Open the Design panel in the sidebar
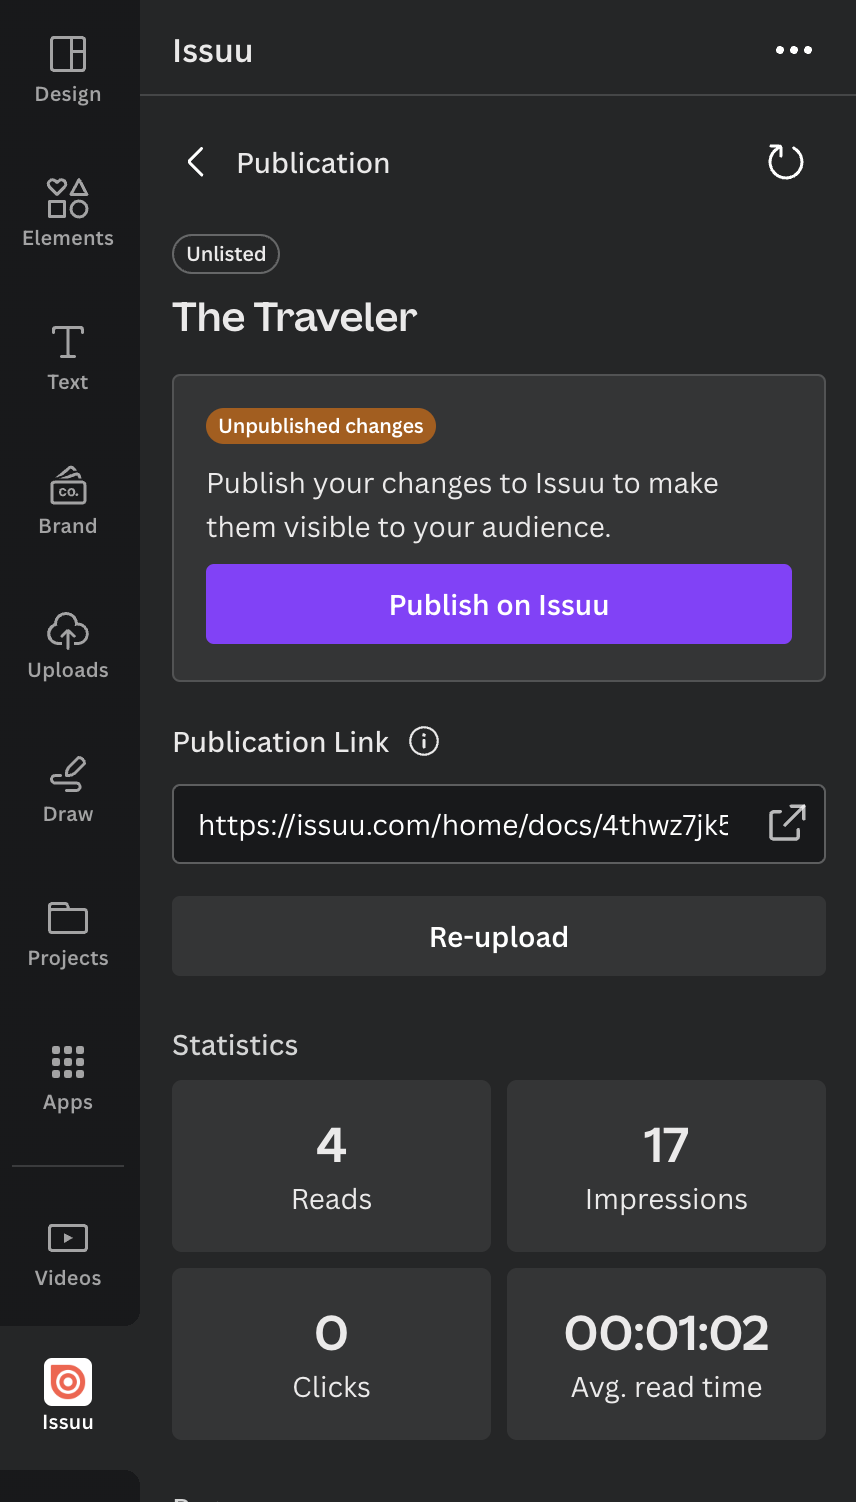The height and width of the screenshot is (1502, 856). pyautogui.click(x=67, y=68)
